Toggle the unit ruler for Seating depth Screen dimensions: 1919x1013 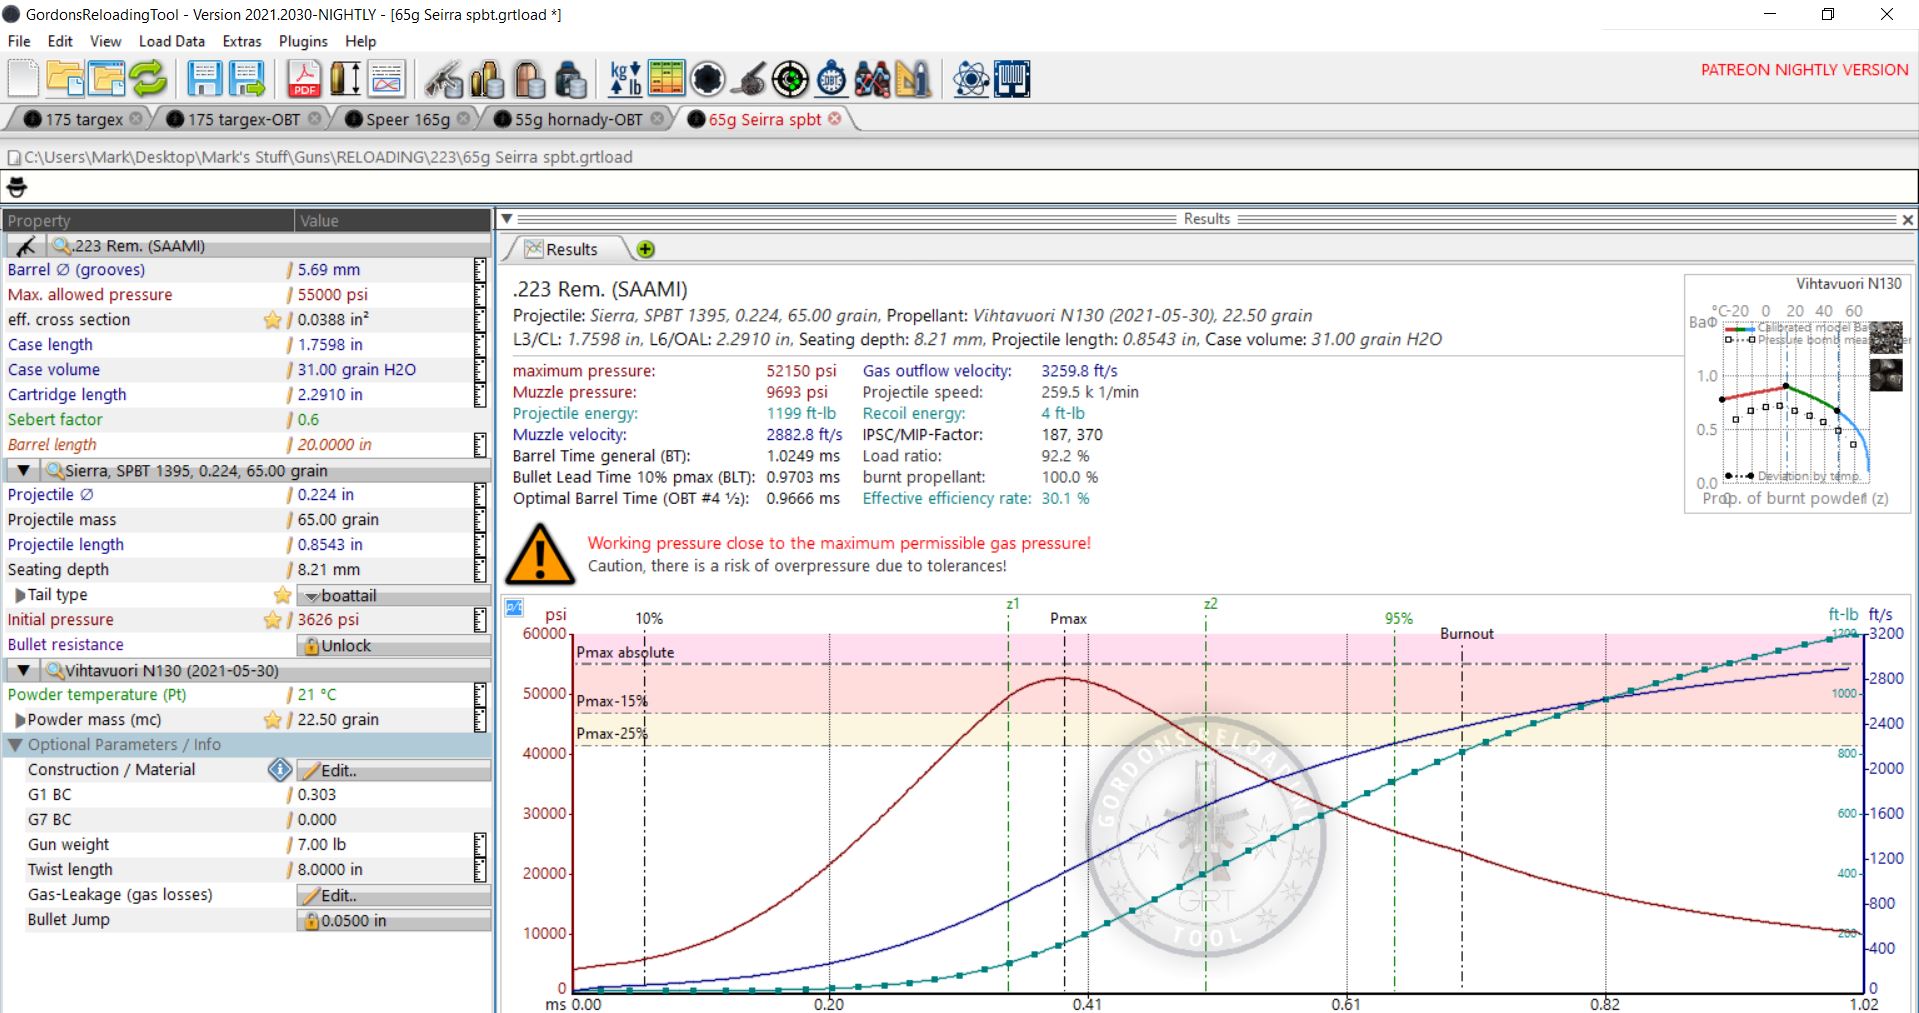click(480, 570)
